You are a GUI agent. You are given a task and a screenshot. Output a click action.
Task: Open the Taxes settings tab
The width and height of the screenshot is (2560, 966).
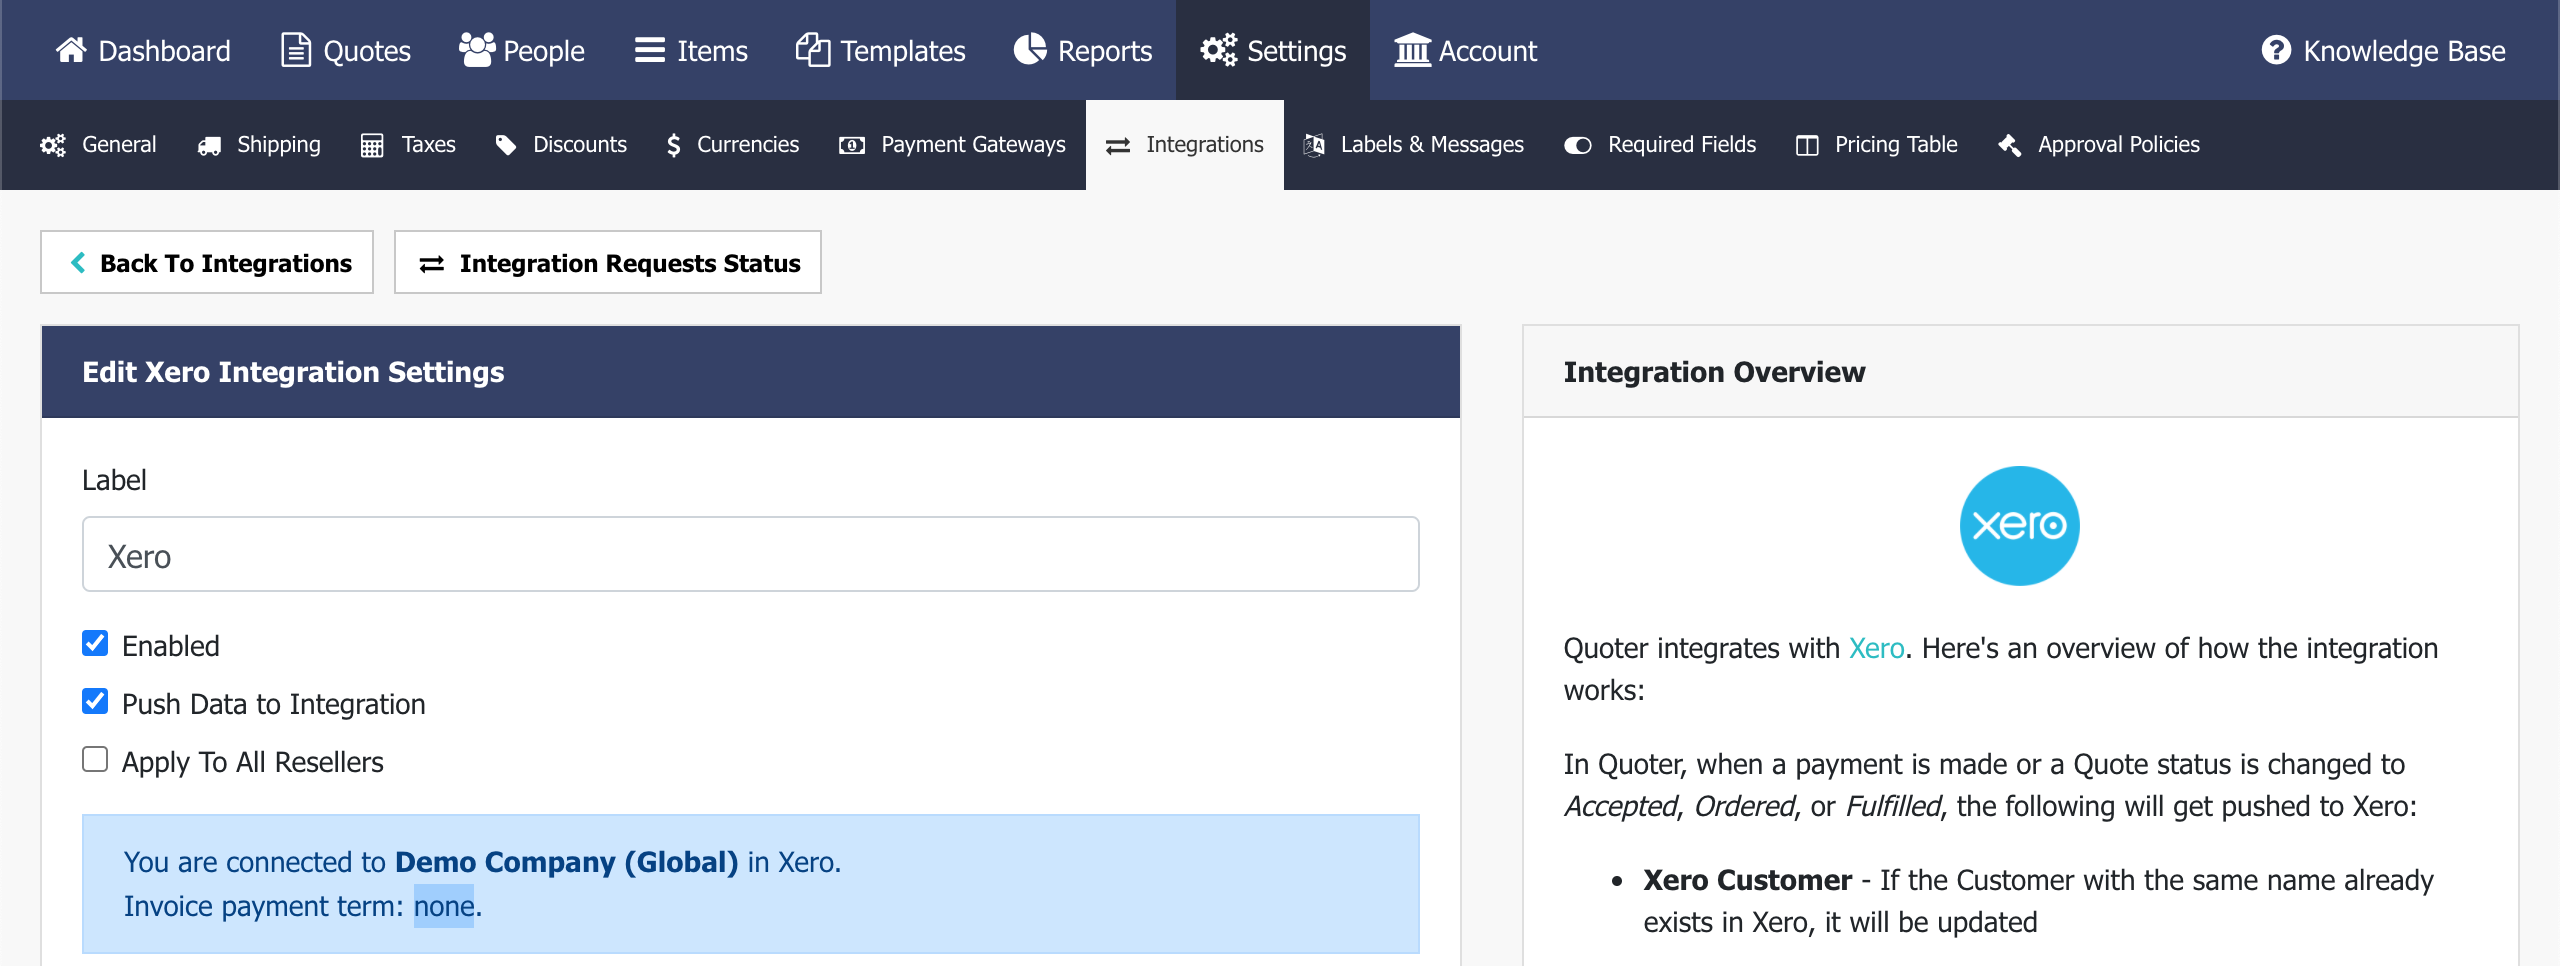[x=408, y=145]
